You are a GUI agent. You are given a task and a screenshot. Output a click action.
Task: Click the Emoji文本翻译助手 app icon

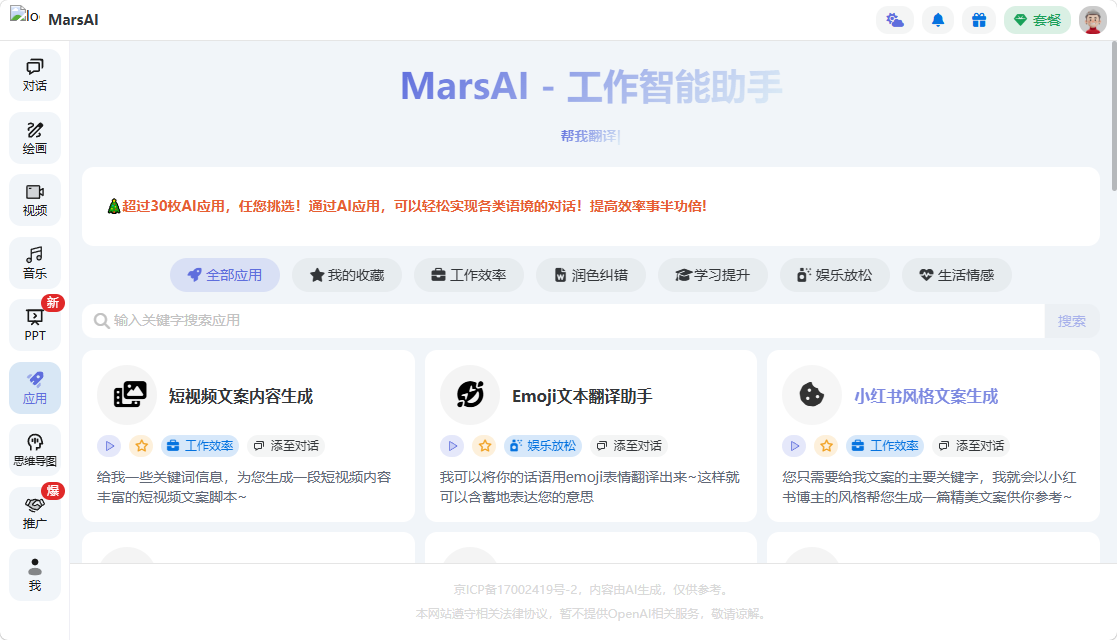469,396
